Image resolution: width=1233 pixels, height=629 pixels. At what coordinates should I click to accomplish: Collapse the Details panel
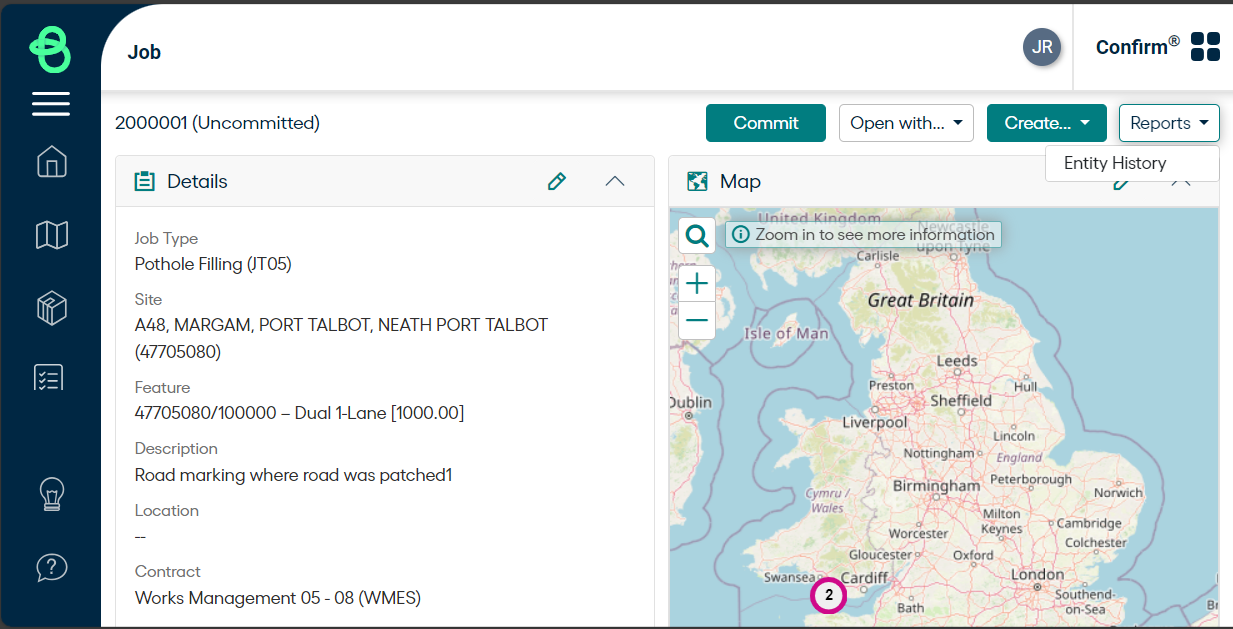point(615,182)
